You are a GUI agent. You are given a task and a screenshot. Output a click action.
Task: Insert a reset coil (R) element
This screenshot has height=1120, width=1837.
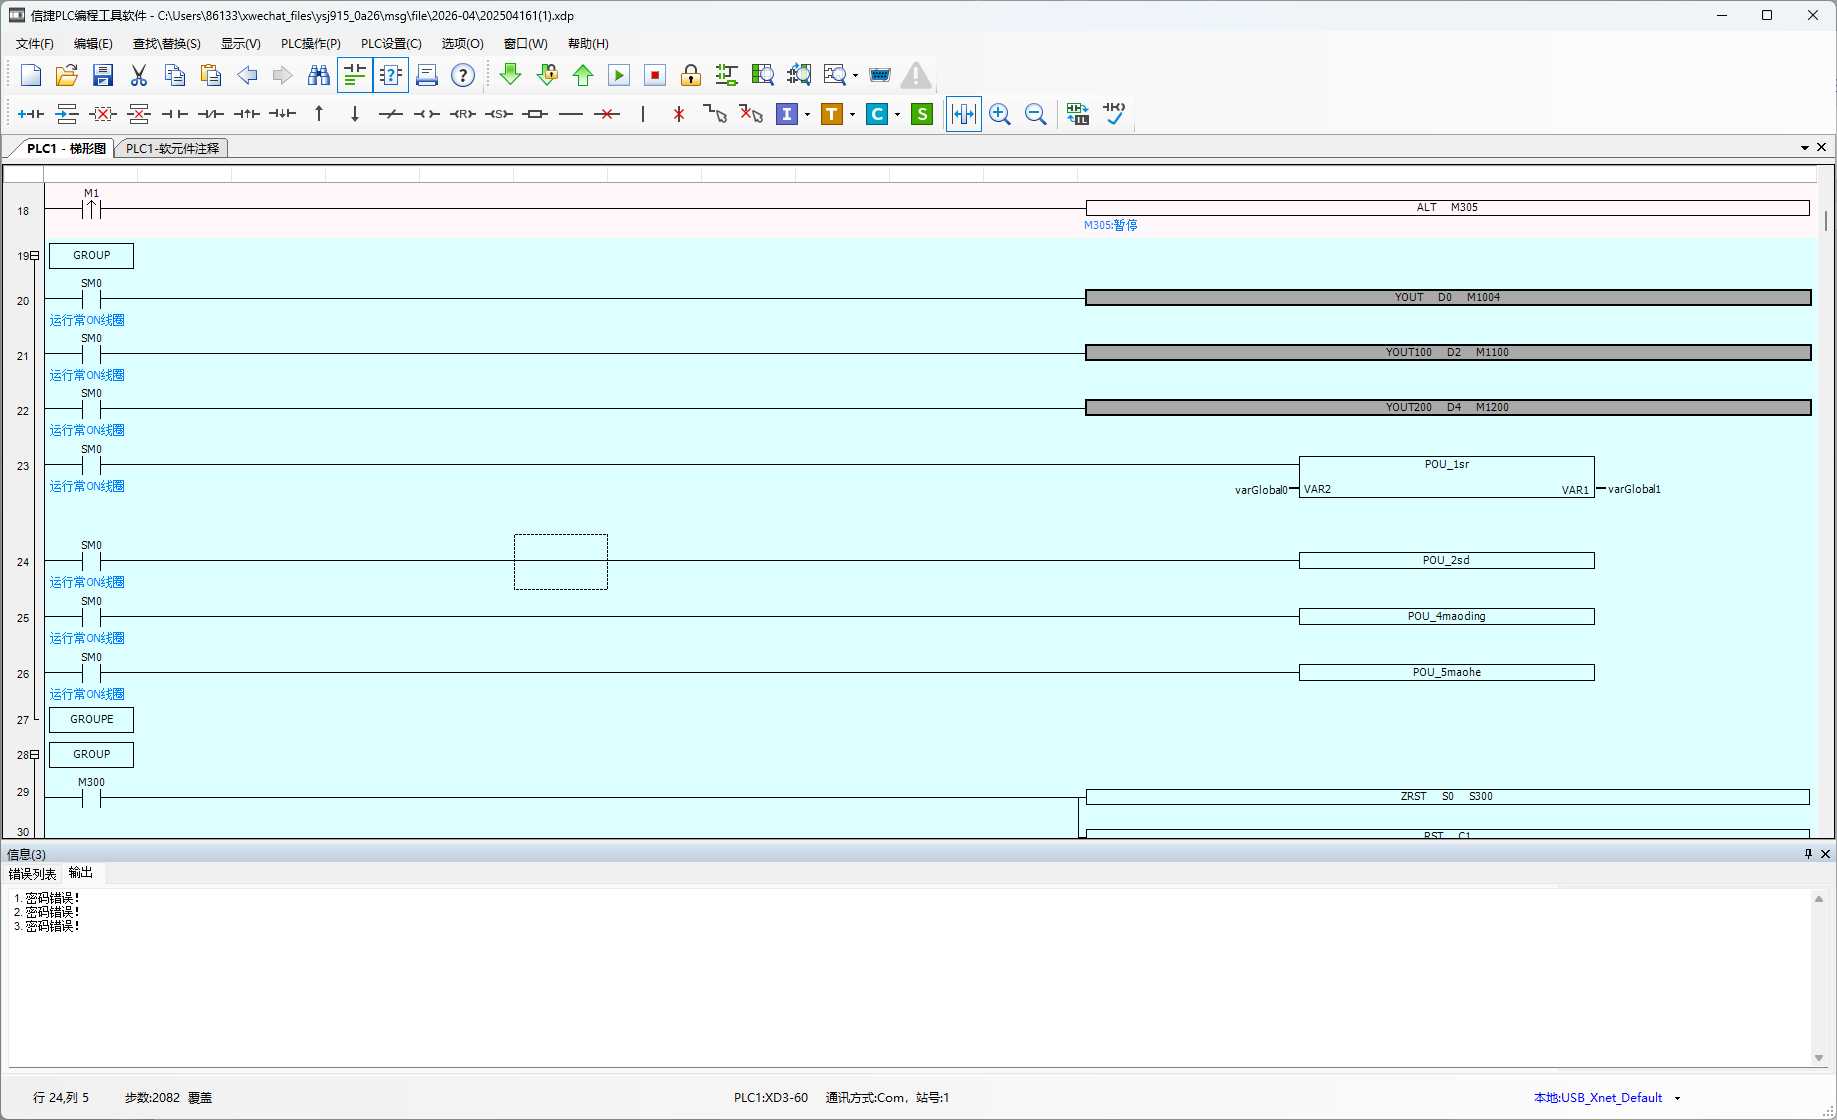click(x=463, y=114)
